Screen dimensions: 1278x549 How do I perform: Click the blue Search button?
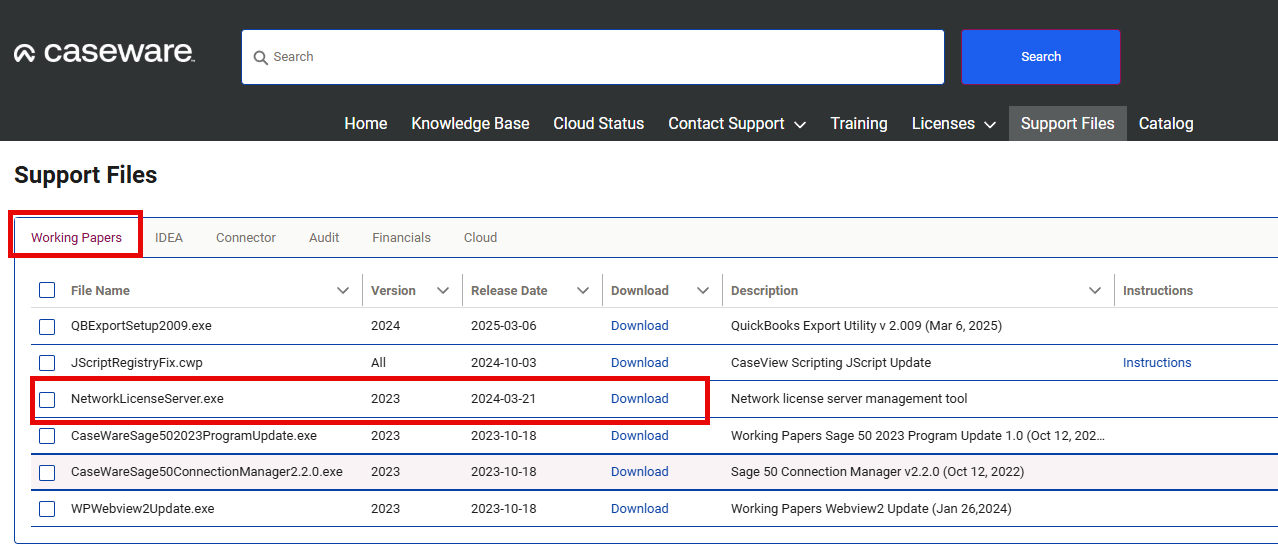(1041, 57)
